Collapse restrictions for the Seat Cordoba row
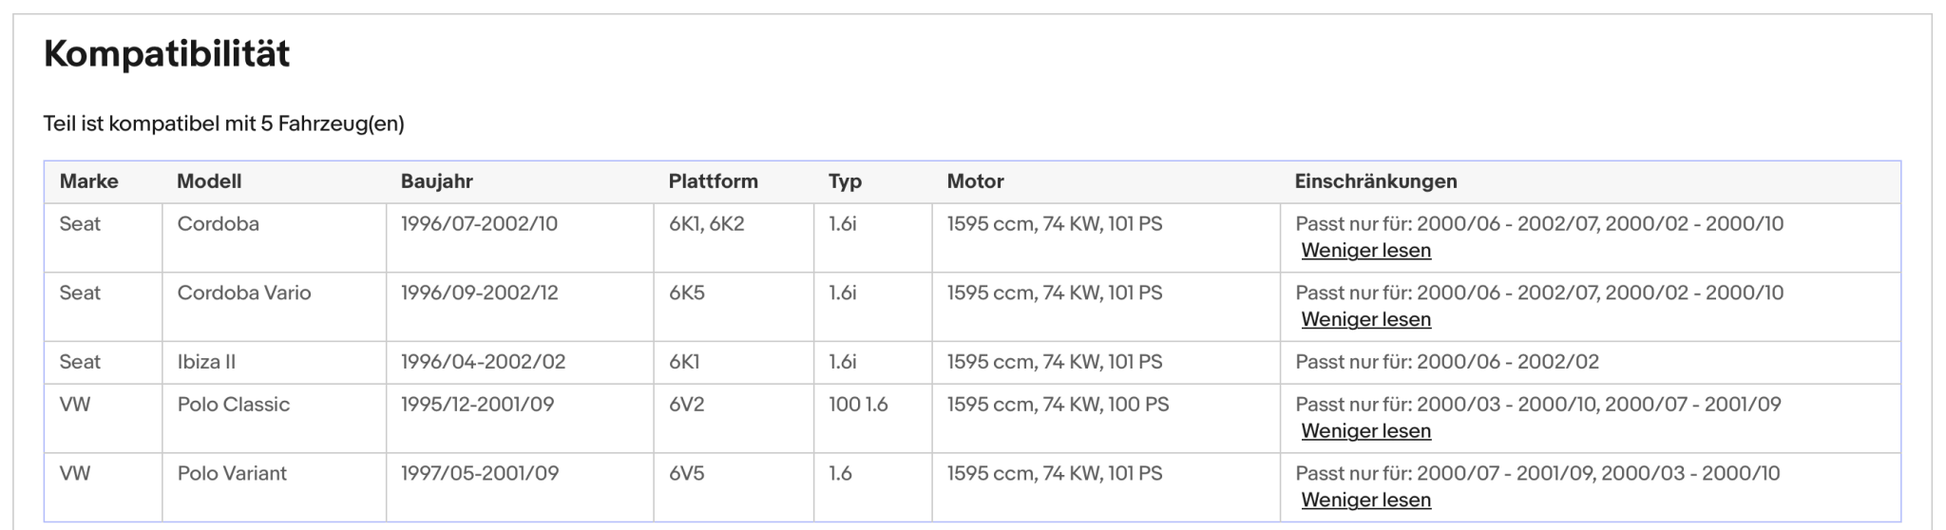1946x530 pixels. (1365, 251)
